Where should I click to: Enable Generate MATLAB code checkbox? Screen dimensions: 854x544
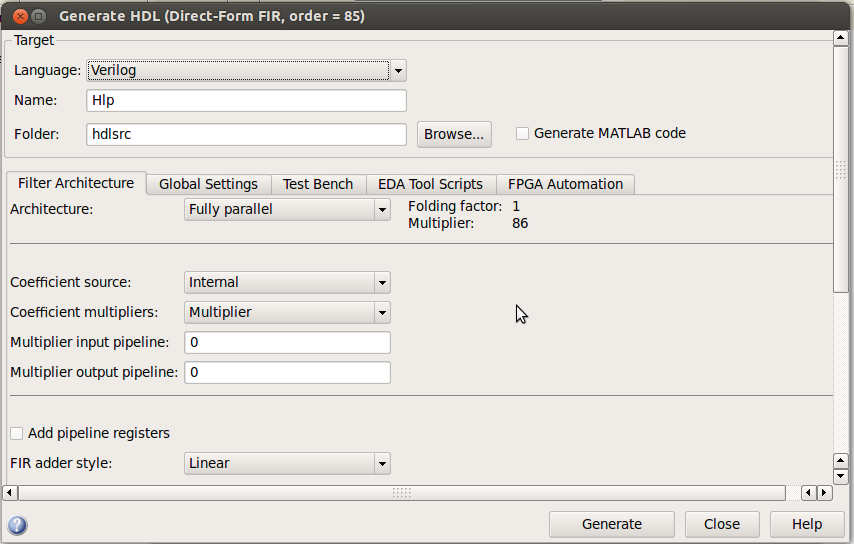click(x=522, y=133)
